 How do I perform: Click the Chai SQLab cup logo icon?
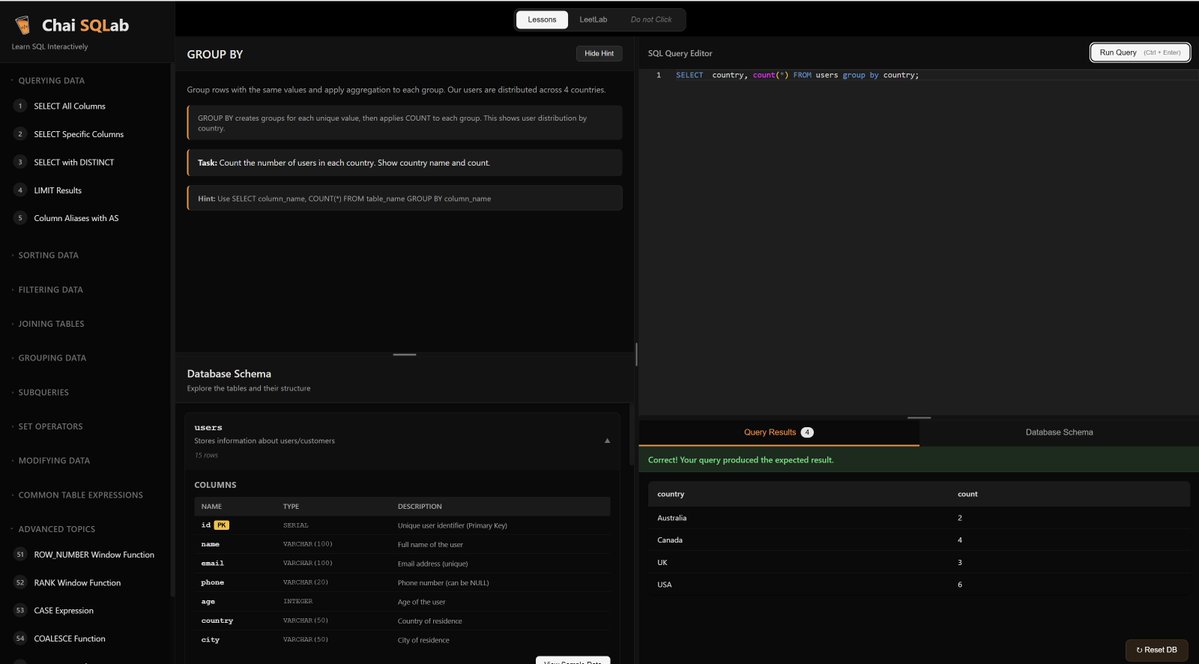click(x=22, y=25)
